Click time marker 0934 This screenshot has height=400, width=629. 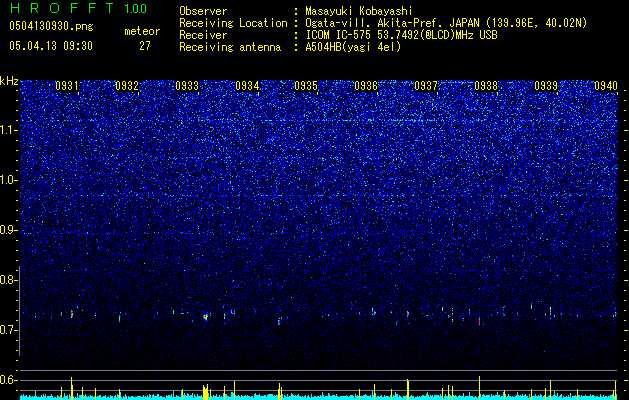[x=247, y=85]
